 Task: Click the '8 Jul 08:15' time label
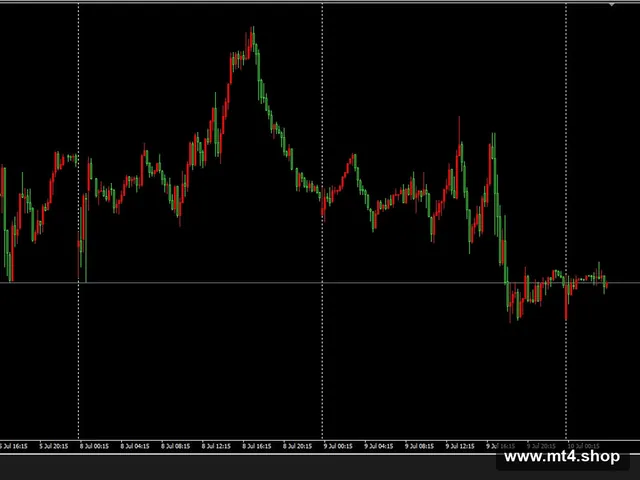coord(176,446)
